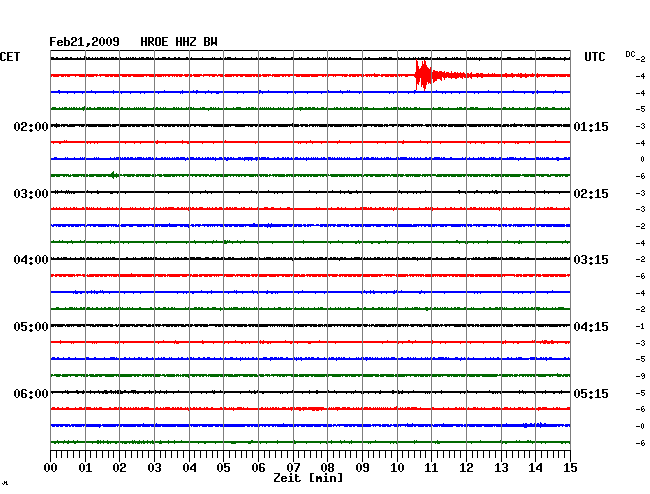Select the 09 minute axis tick label

click(x=362, y=468)
